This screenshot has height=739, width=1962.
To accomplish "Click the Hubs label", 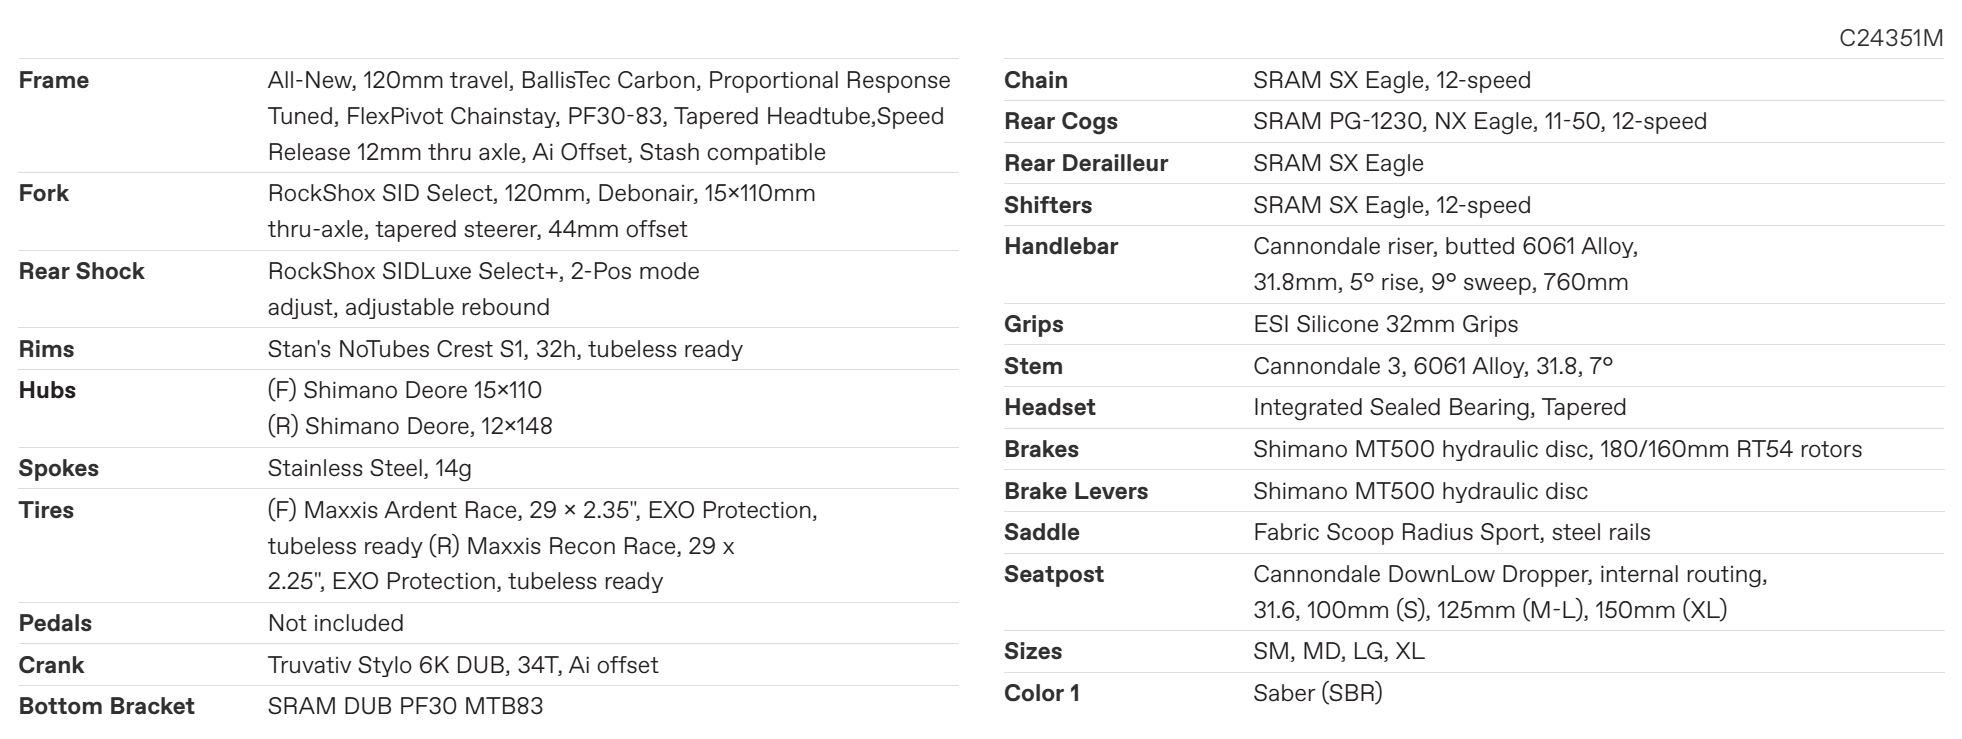I will [47, 390].
